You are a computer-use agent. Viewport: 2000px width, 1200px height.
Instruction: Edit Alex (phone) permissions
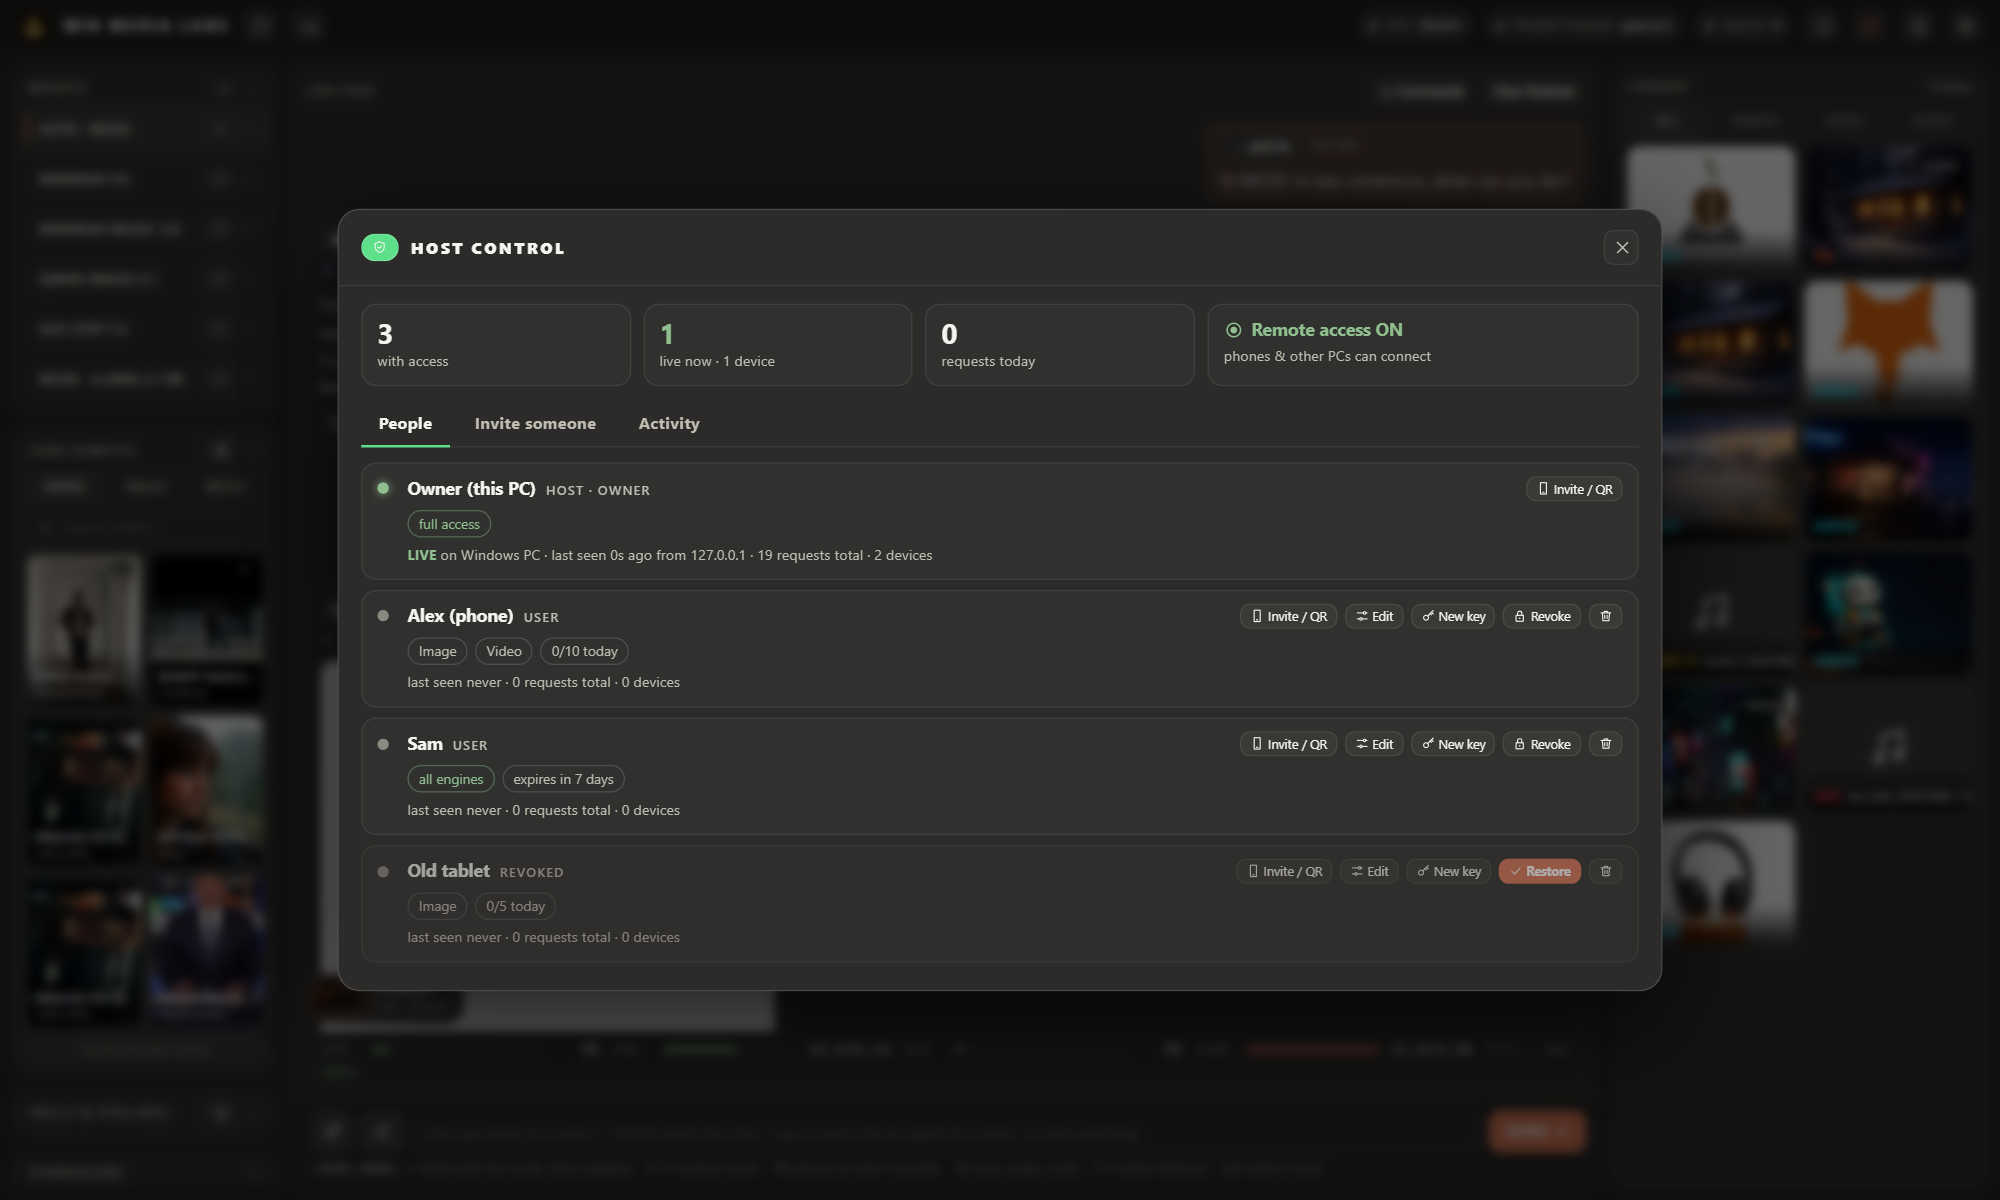pyautogui.click(x=1374, y=616)
